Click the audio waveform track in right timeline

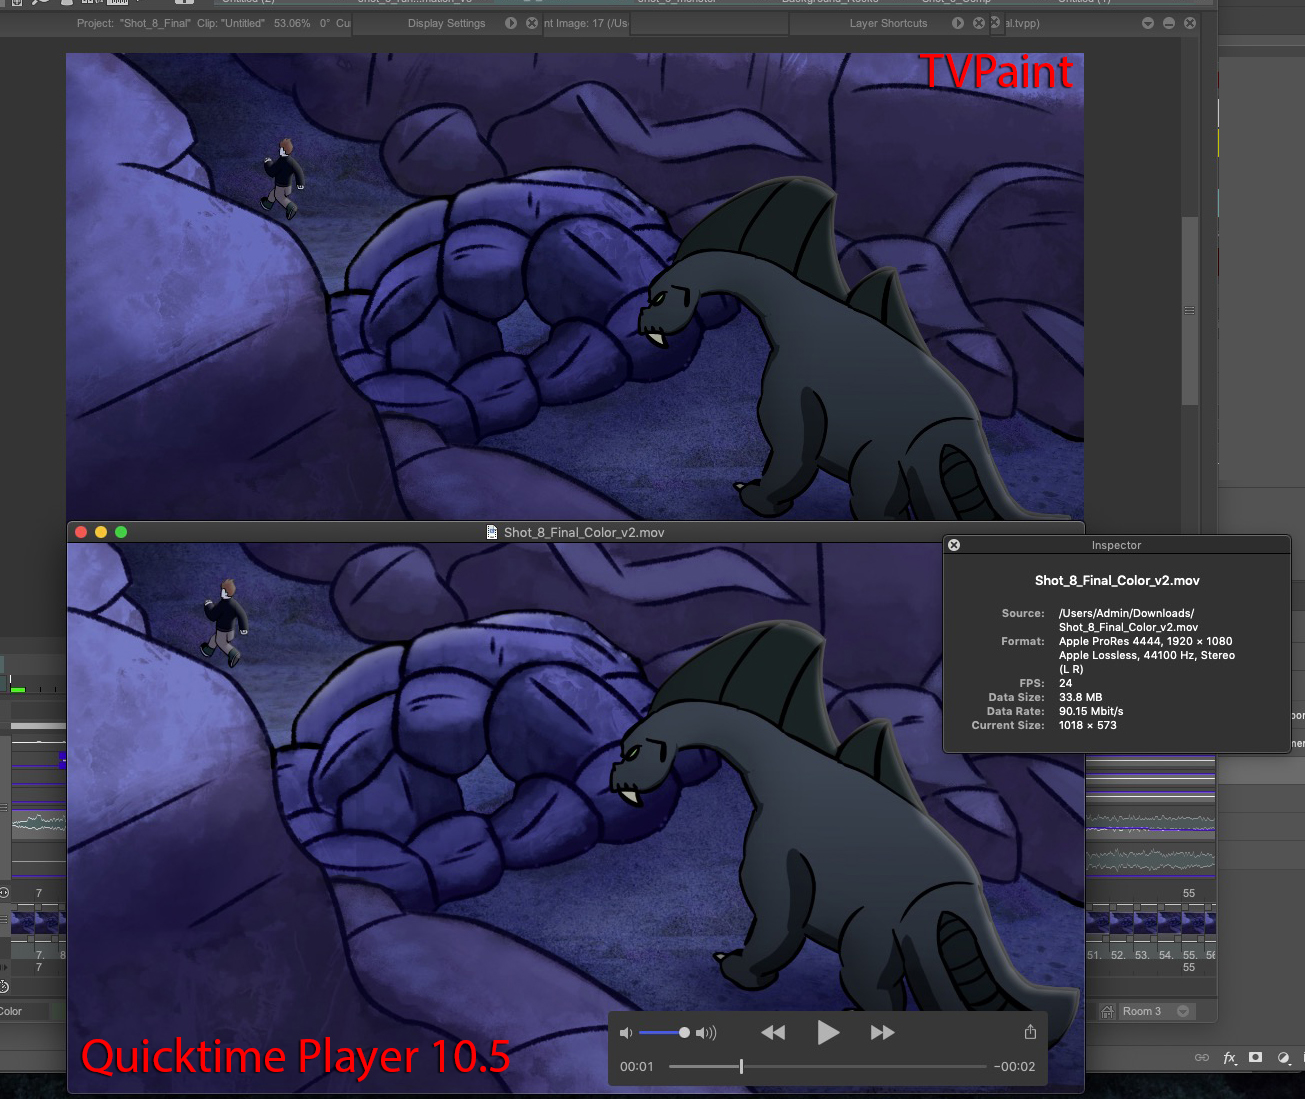coord(1150,823)
